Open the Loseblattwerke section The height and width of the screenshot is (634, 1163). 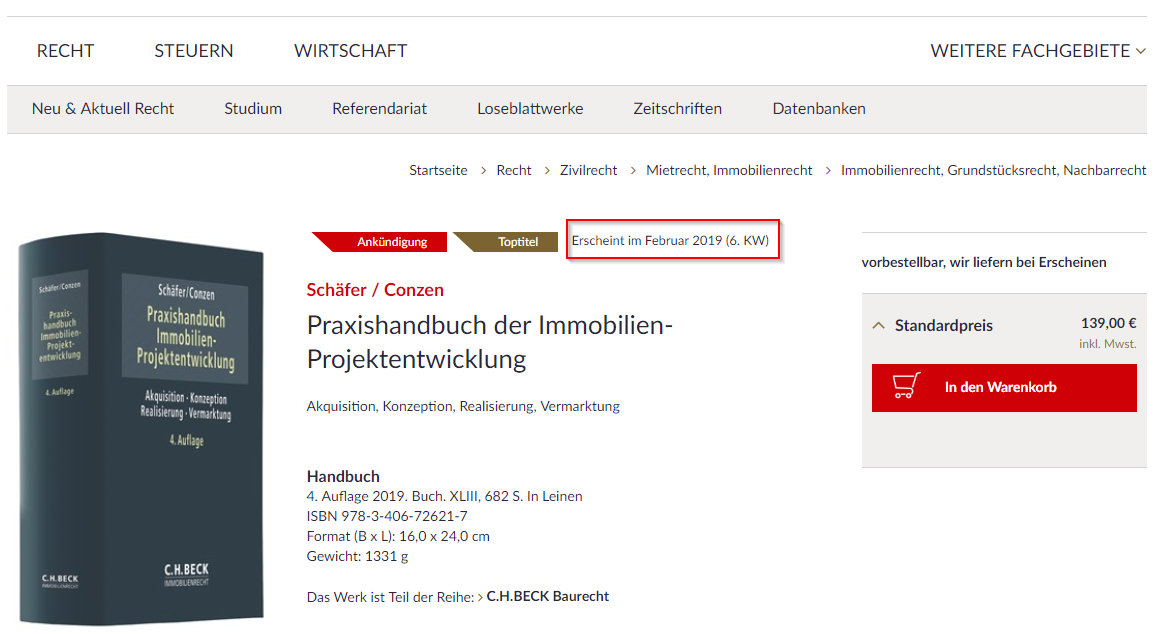(x=530, y=108)
